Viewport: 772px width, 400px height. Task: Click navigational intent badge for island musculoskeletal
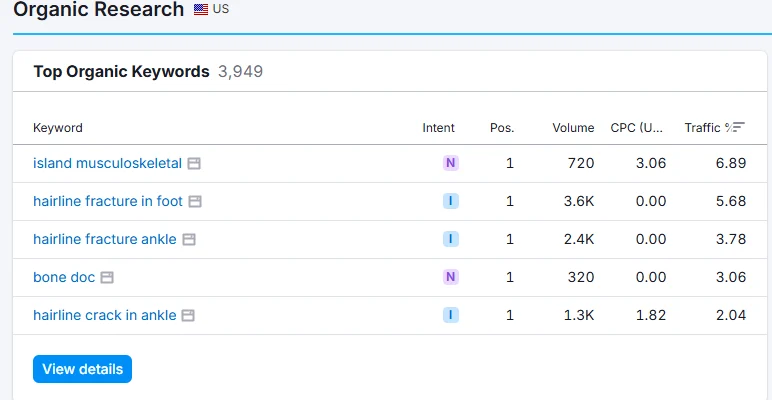(451, 163)
